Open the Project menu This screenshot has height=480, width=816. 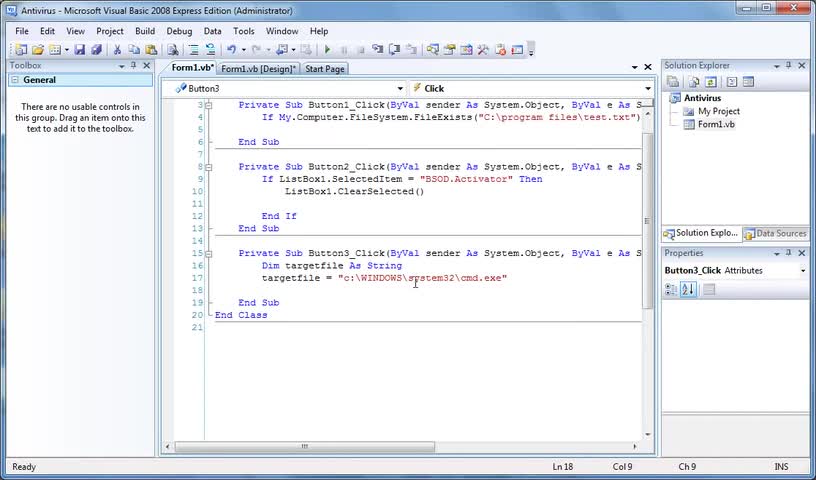(110, 31)
